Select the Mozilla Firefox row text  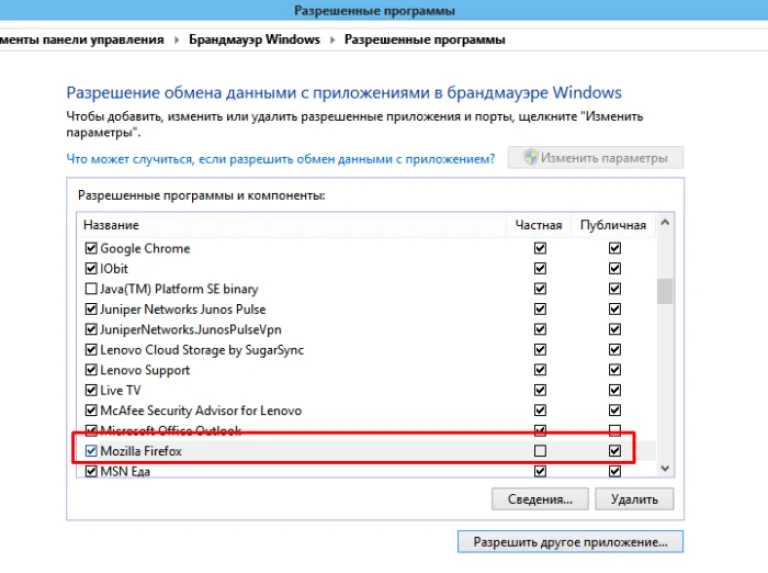coord(141,451)
